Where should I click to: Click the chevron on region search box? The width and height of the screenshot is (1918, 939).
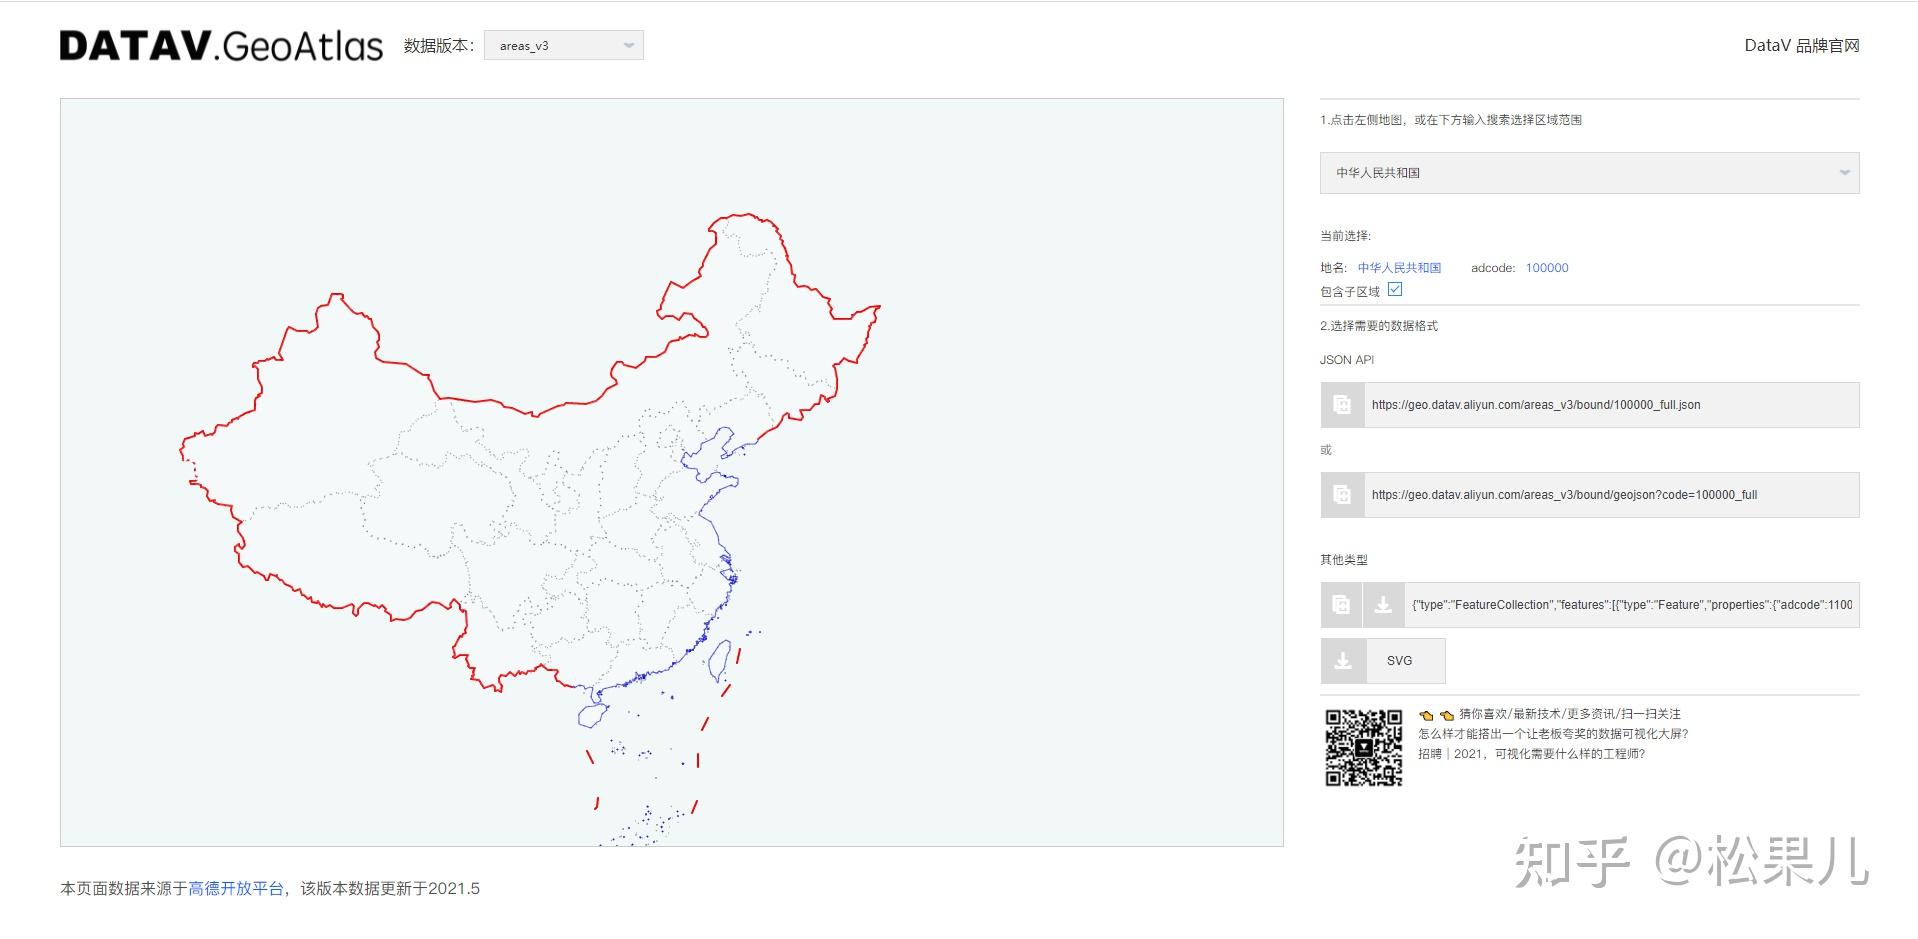pyautogui.click(x=1845, y=172)
